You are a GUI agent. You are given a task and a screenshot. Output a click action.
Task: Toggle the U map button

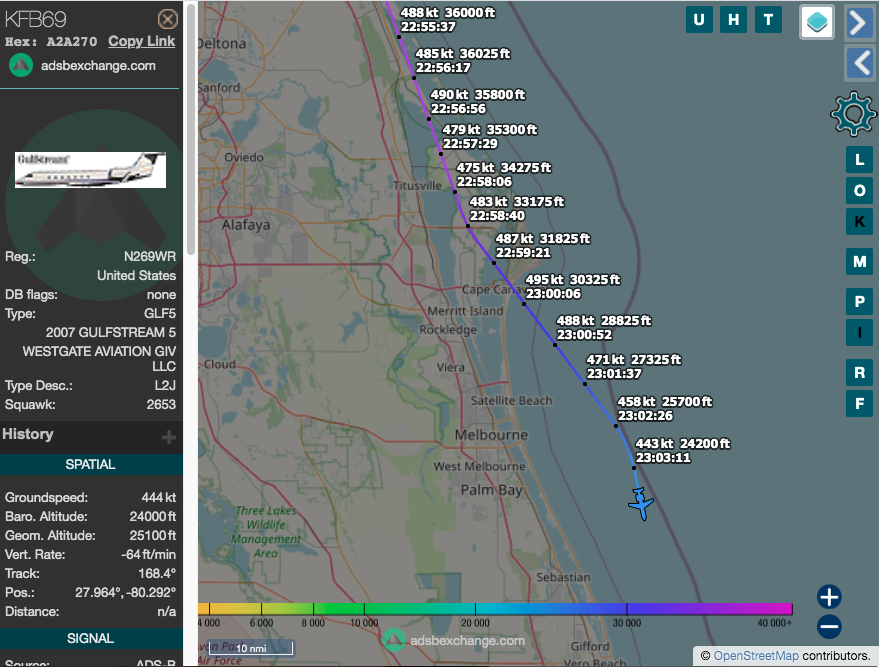[x=699, y=20]
